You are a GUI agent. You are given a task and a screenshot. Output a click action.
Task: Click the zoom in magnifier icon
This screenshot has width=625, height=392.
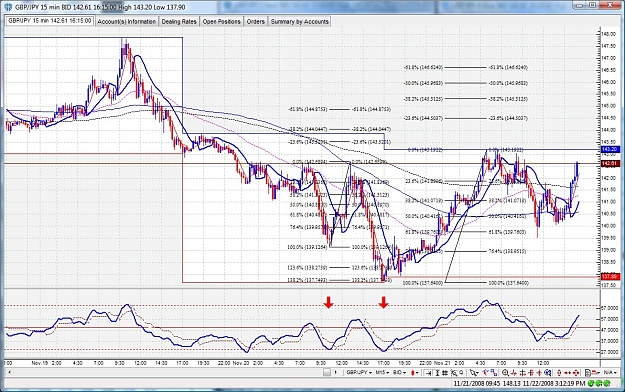tap(505, 373)
